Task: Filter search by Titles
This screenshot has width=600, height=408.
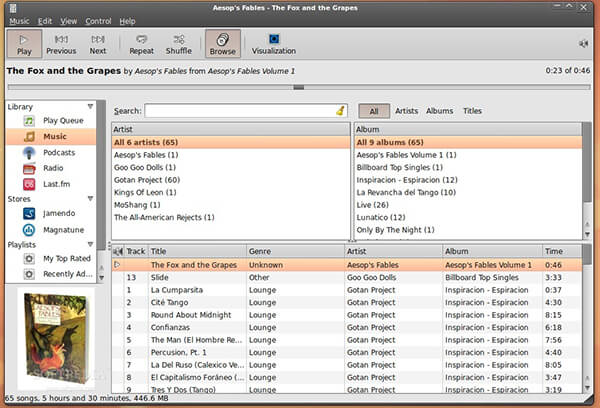Action: click(x=473, y=111)
